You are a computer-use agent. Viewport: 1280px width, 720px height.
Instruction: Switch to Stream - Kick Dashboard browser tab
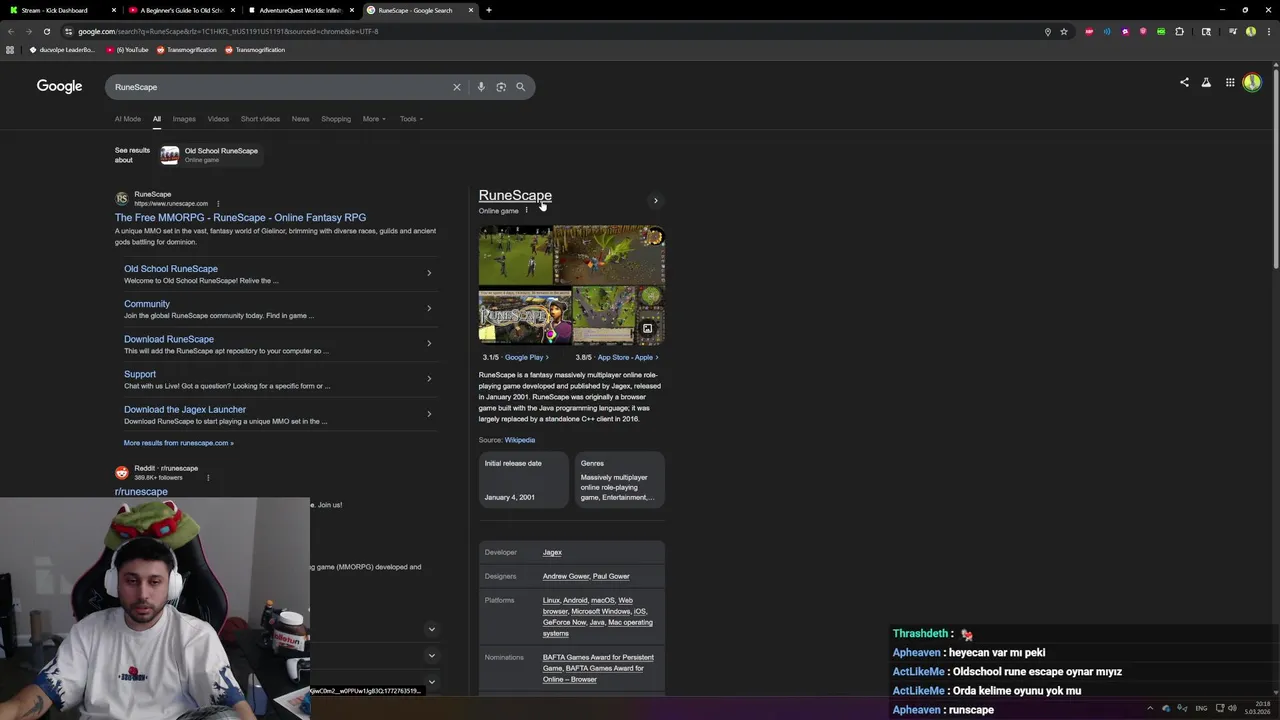tap(60, 10)
